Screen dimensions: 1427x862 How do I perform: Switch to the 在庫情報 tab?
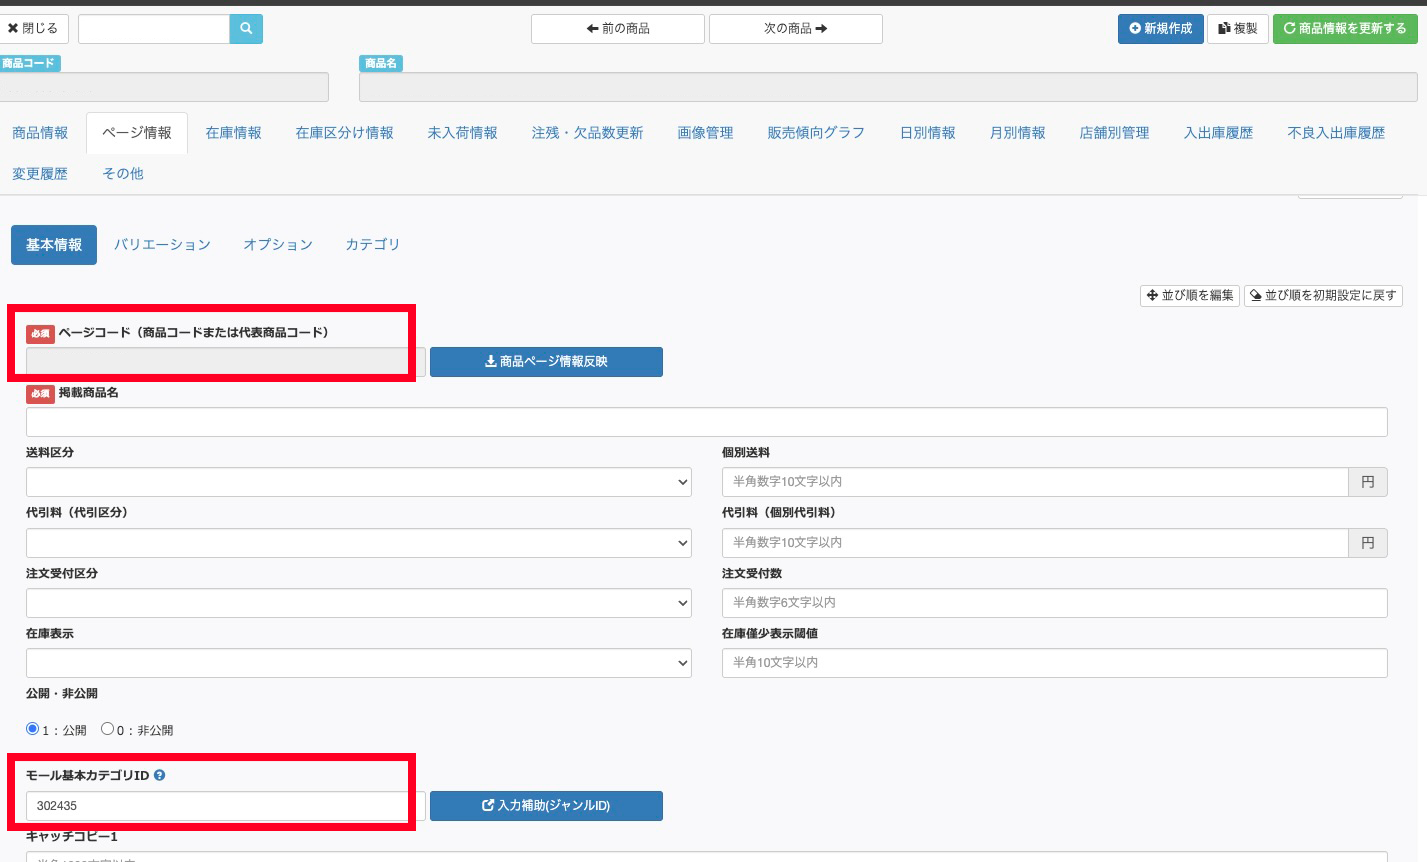point(233,133)
